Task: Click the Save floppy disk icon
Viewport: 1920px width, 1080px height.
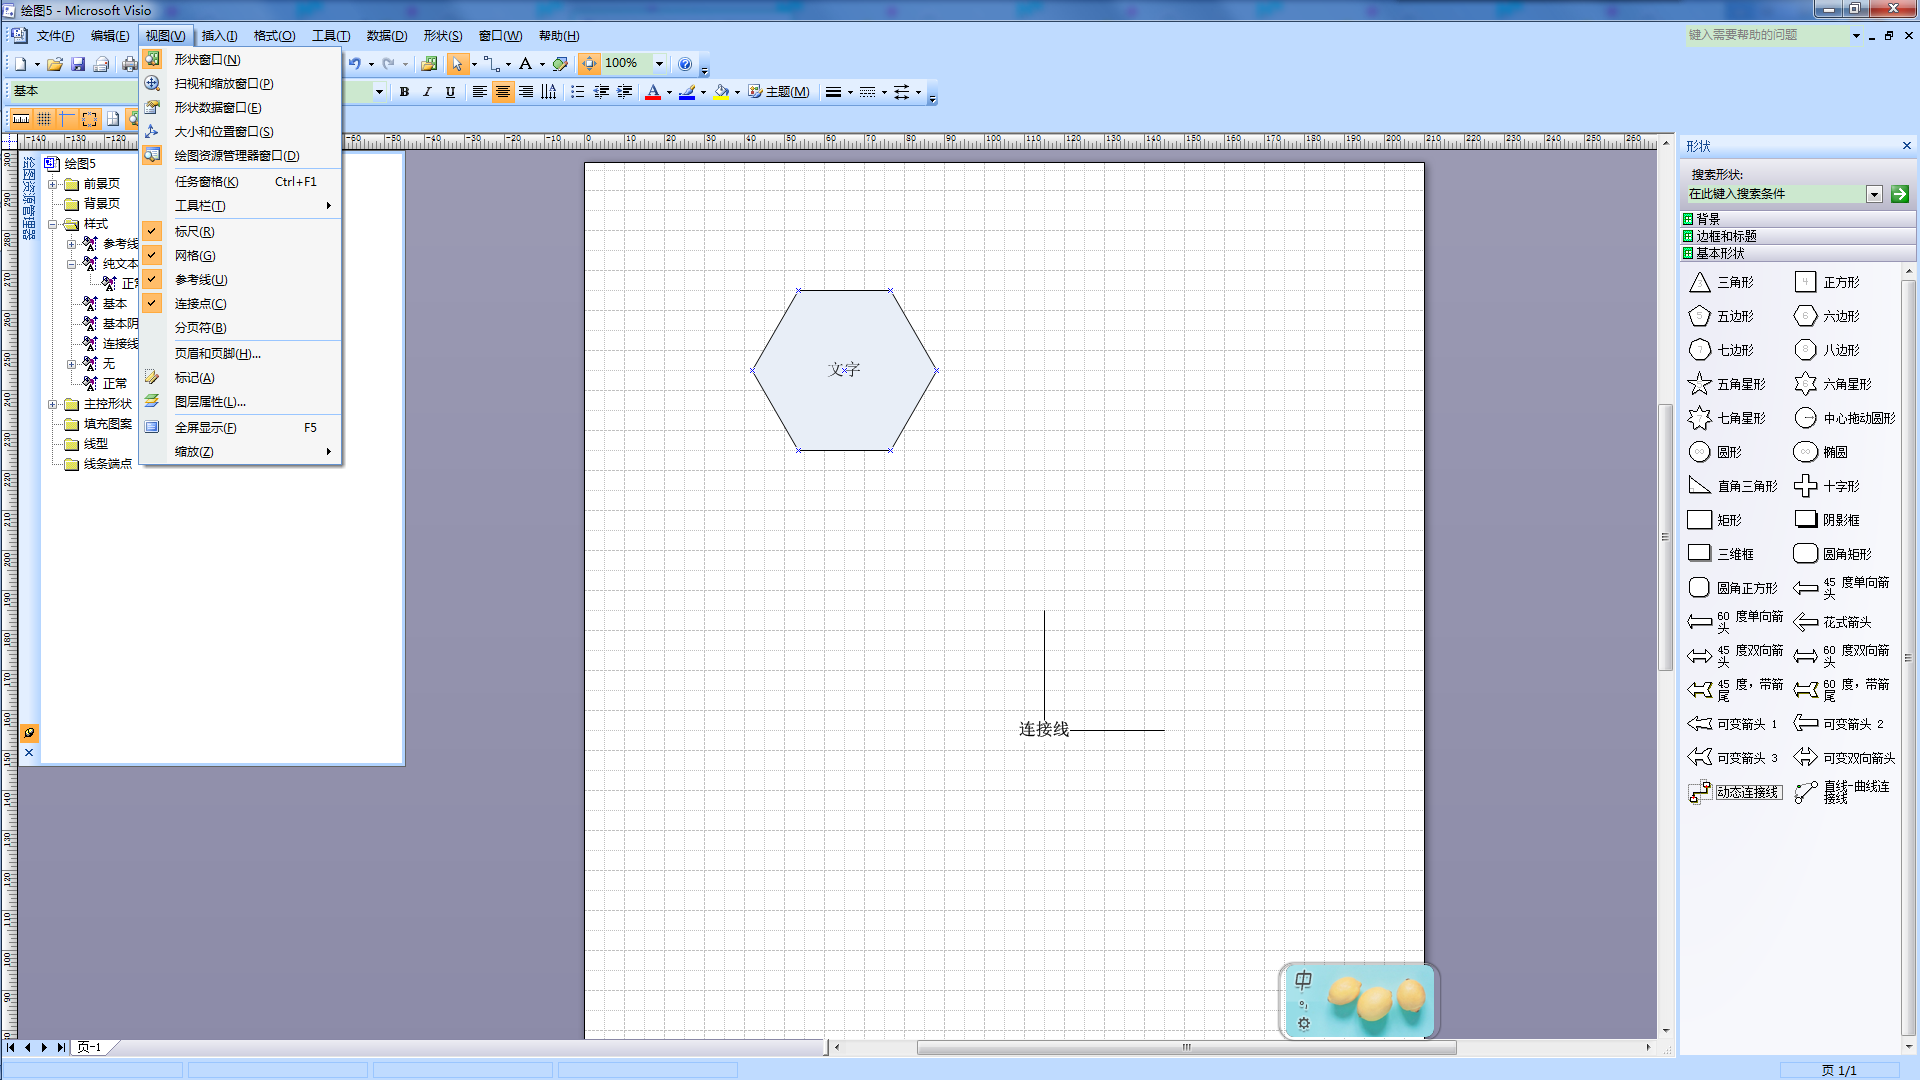Action: (x=78, y=64)
